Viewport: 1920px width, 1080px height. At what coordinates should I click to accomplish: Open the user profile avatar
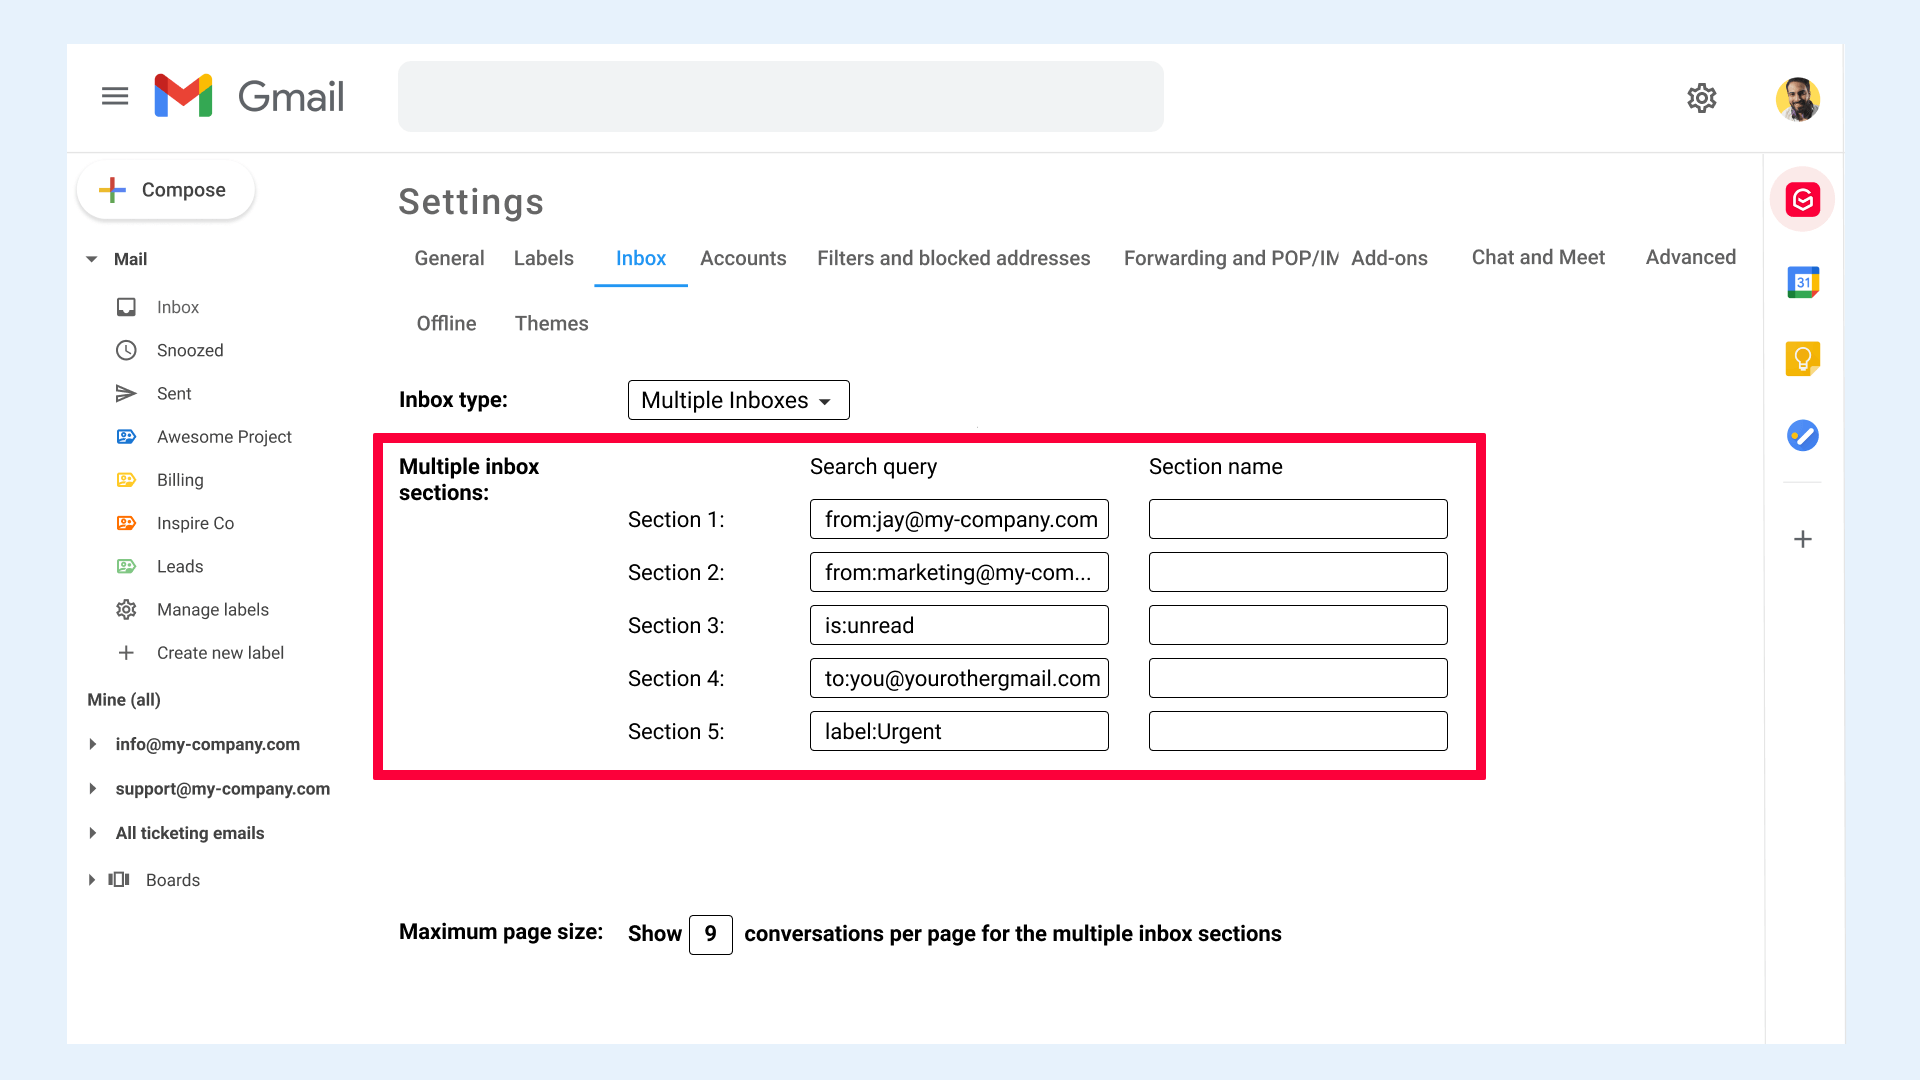tap(1797, 99)
